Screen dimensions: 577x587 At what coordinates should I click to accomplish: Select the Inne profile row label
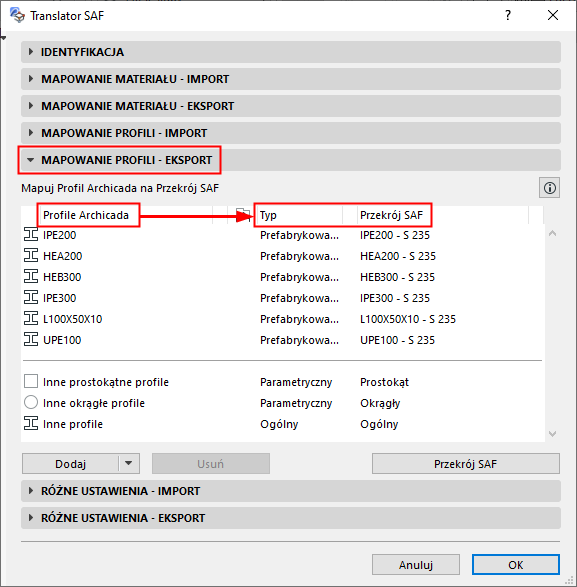[x=73, y=424]
